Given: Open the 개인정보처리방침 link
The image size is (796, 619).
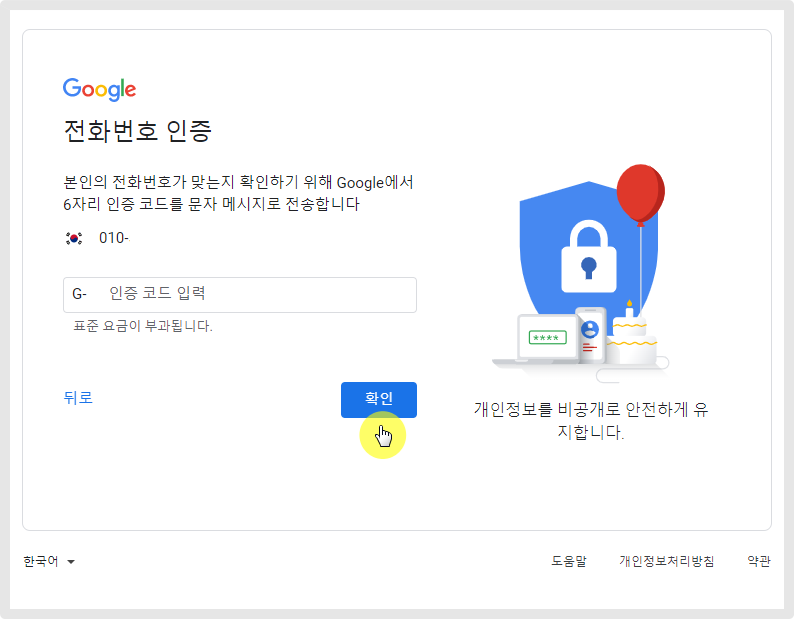Looking at the screenshot, I should tap(666, 562).
